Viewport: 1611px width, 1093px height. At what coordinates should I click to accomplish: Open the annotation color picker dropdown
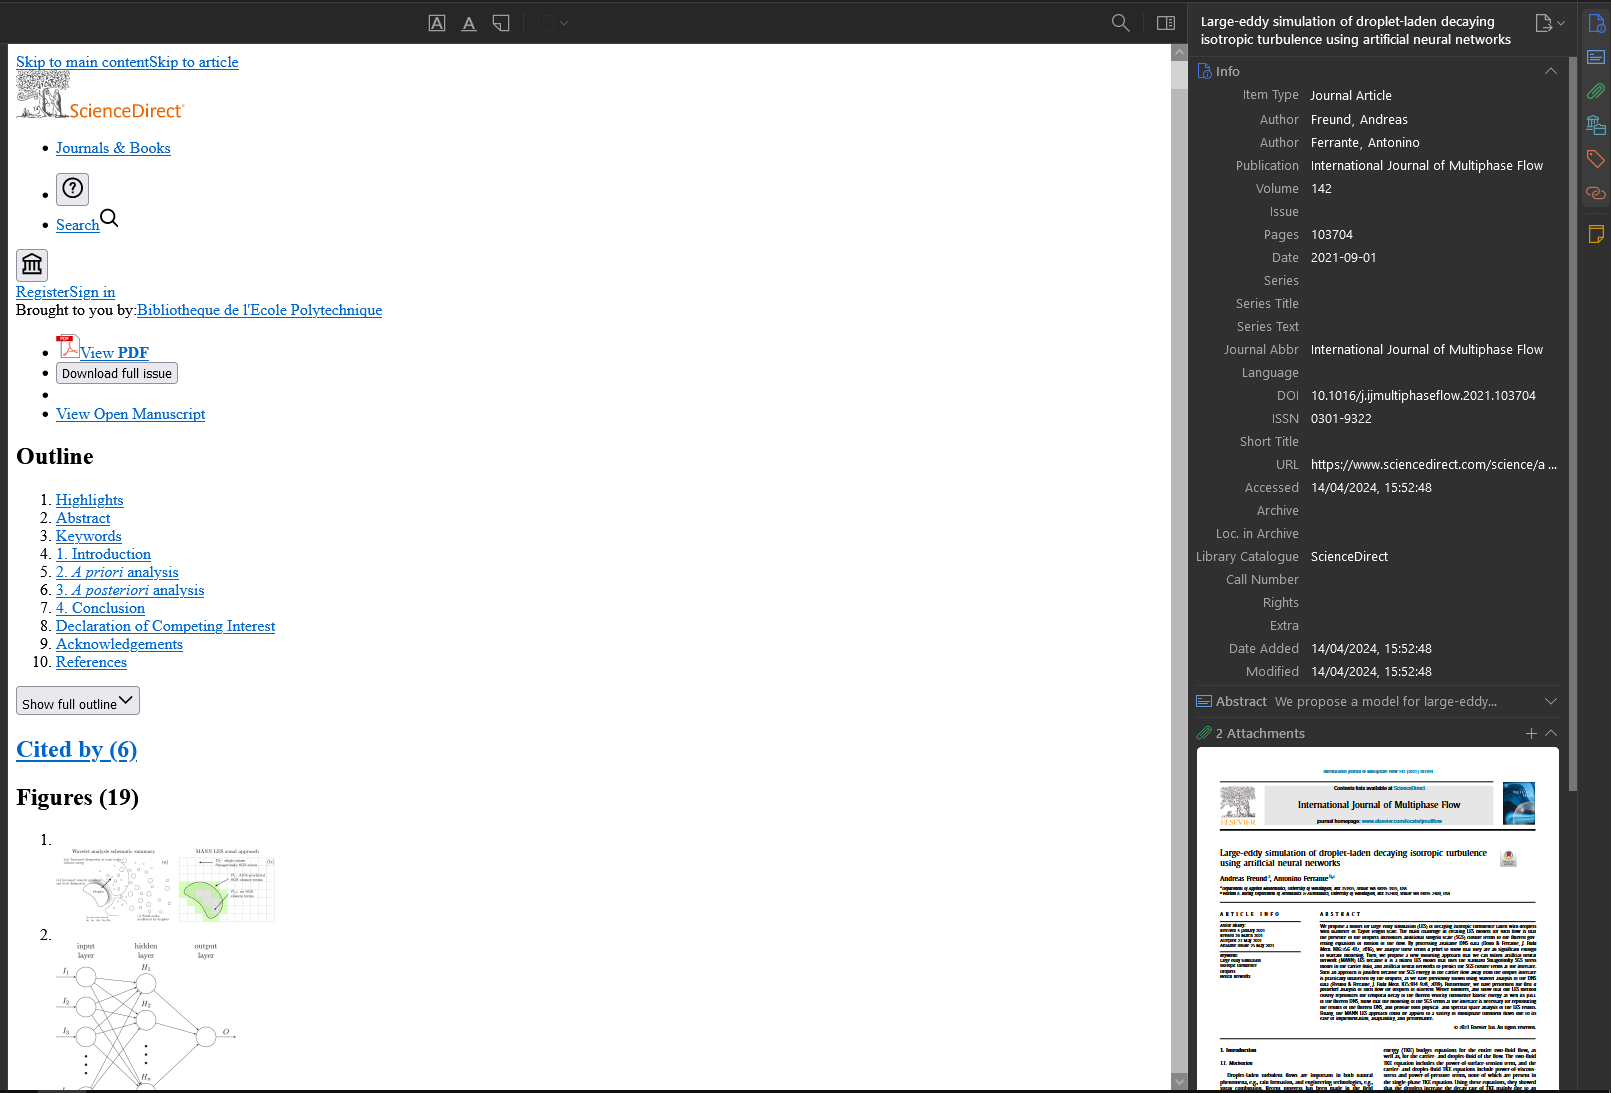click(x=553, y=23)
